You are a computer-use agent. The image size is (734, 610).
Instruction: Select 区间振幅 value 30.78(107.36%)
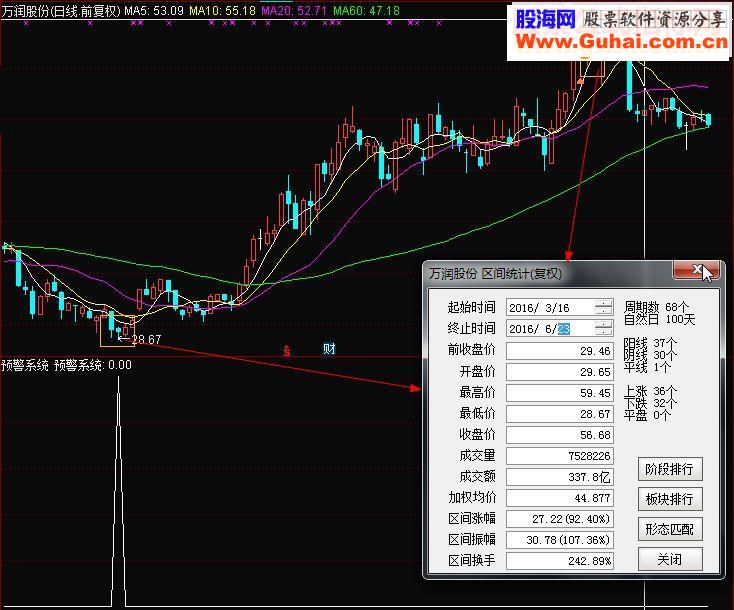point(559,540)
